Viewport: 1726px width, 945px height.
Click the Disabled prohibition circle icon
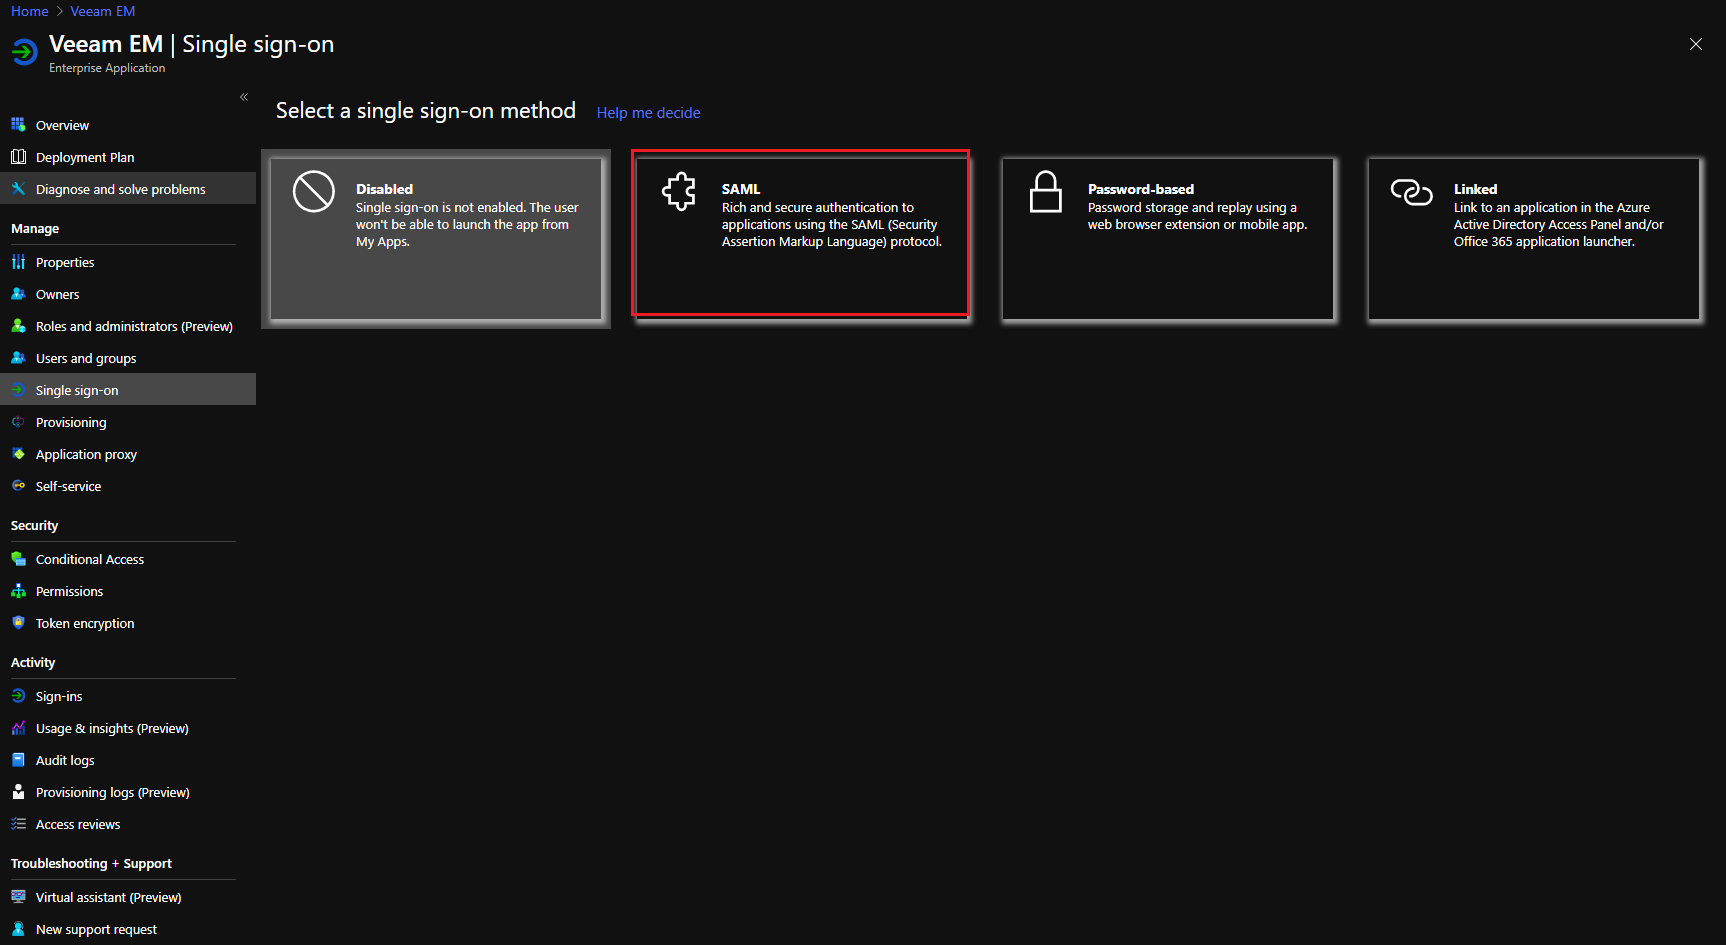point(314,191)
